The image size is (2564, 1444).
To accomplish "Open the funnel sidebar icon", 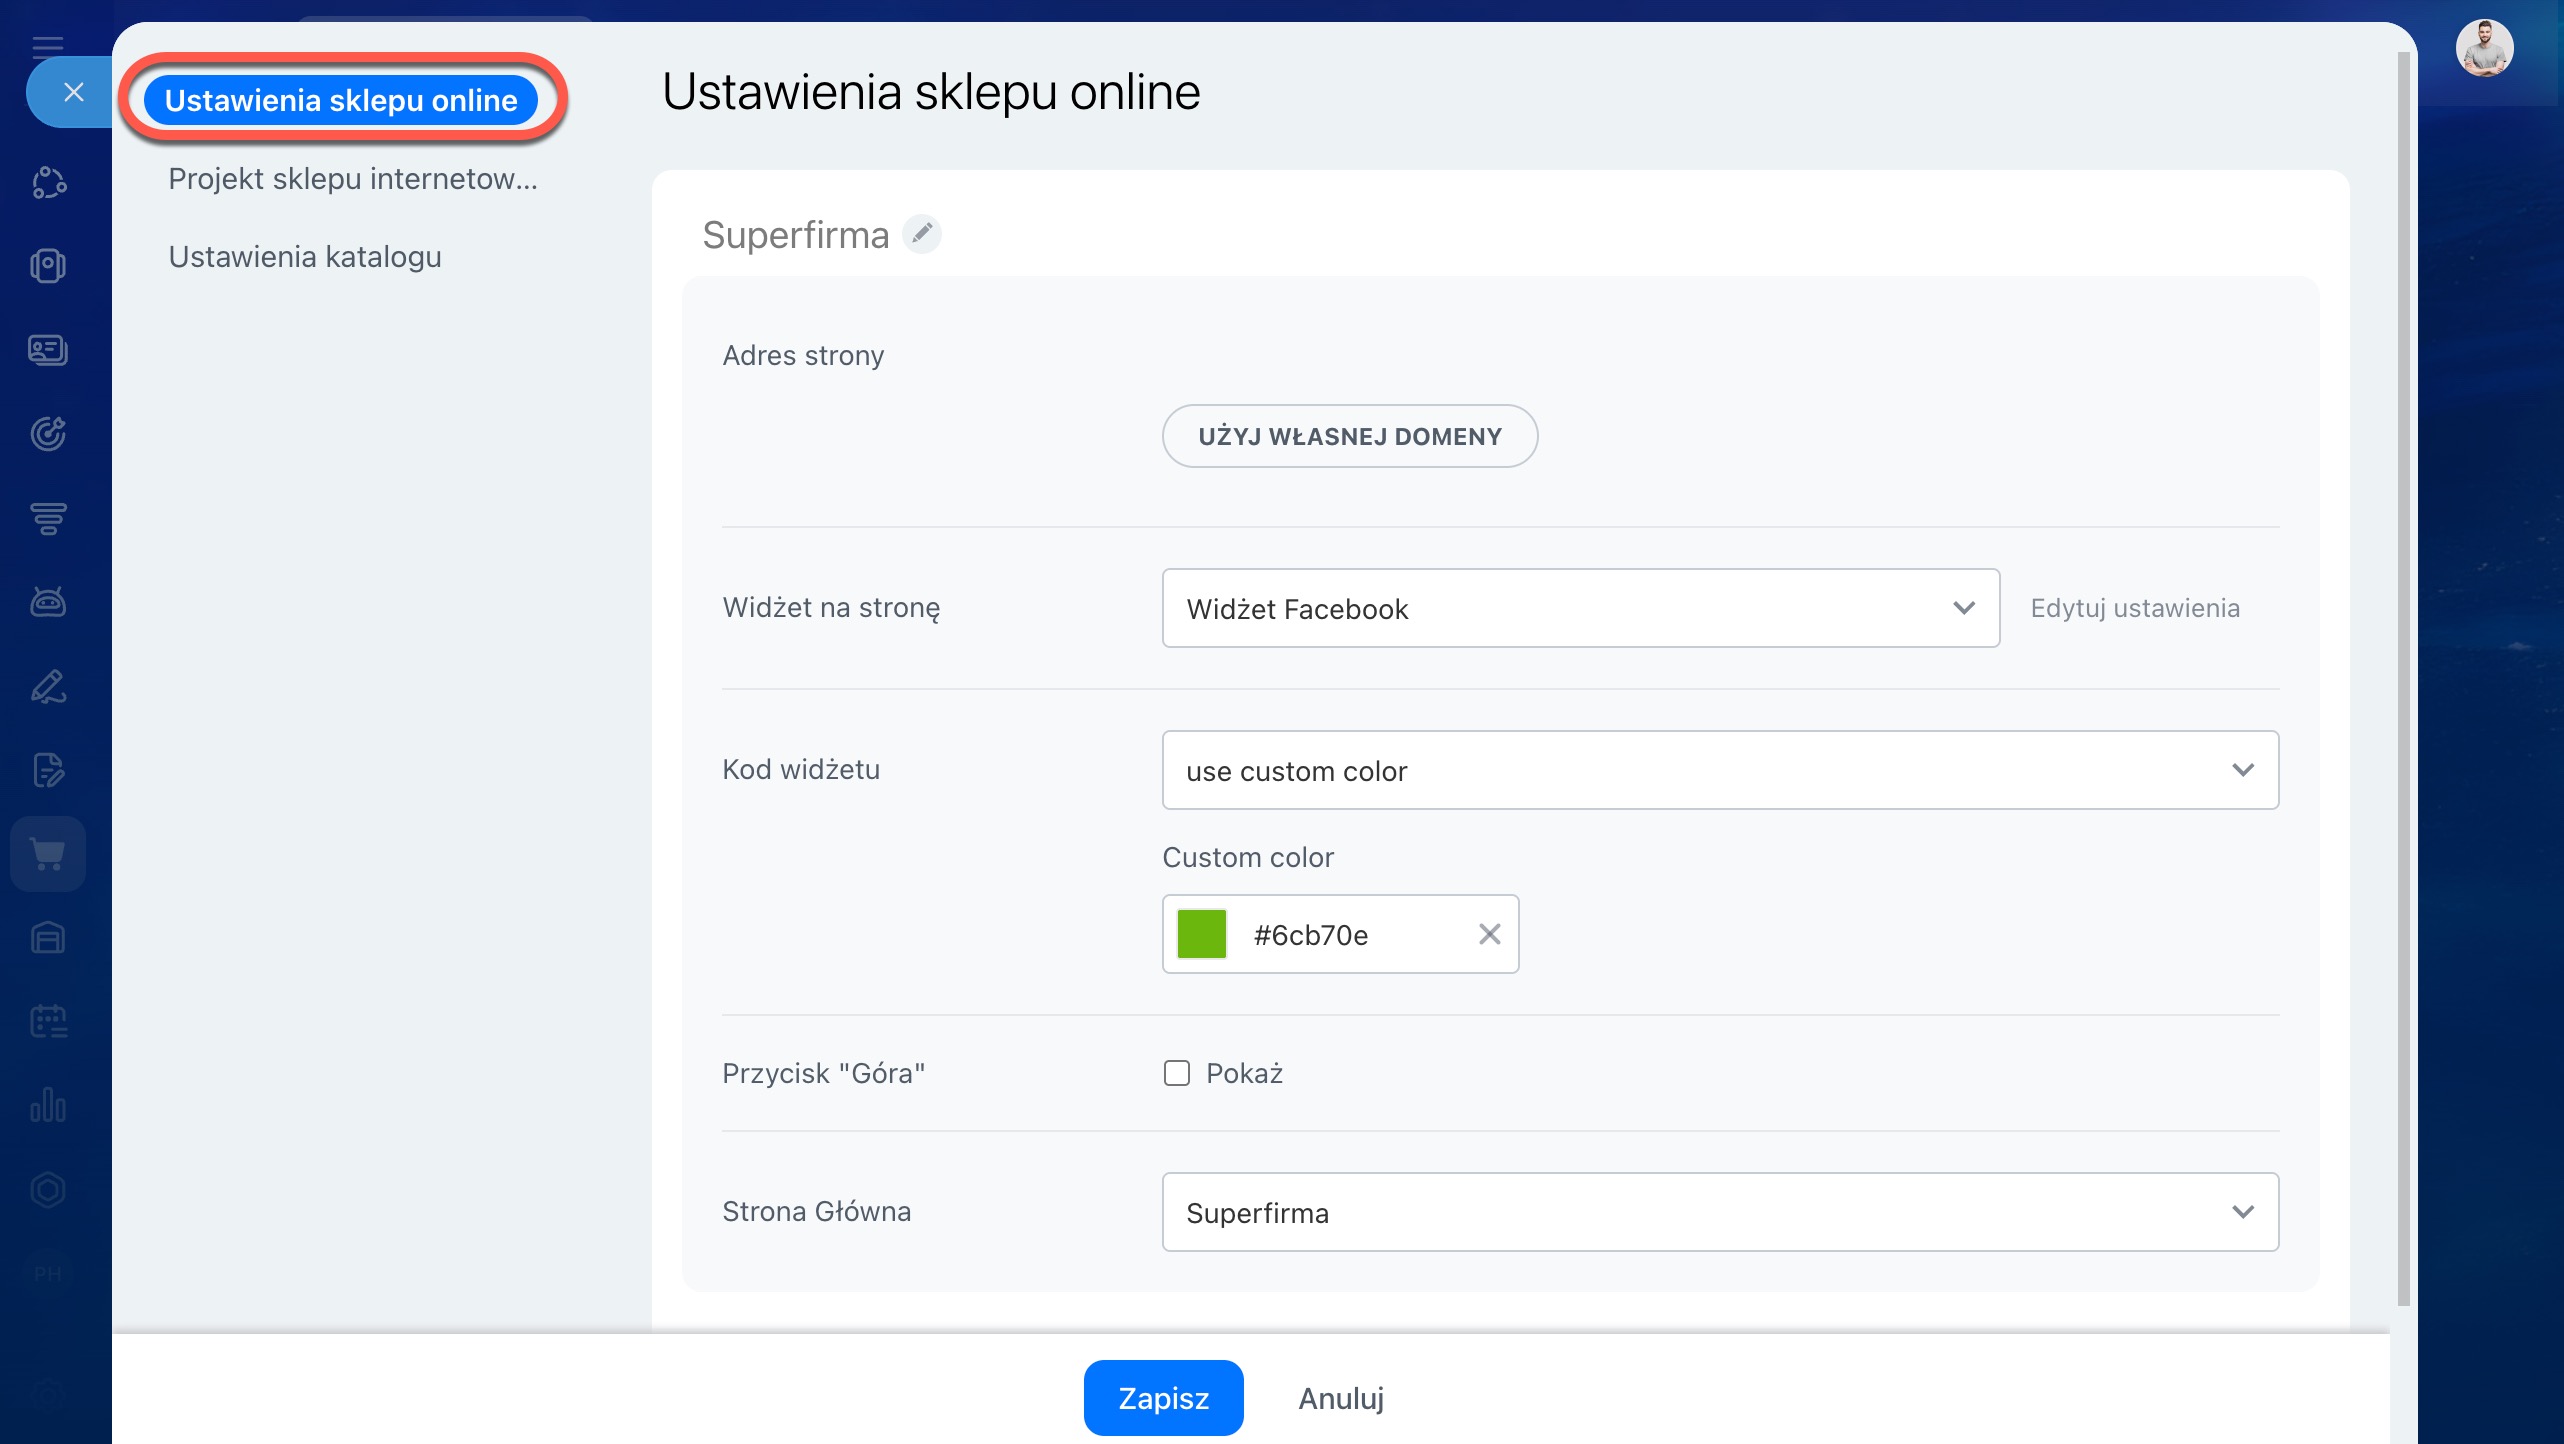I will [x=48, y=518].
